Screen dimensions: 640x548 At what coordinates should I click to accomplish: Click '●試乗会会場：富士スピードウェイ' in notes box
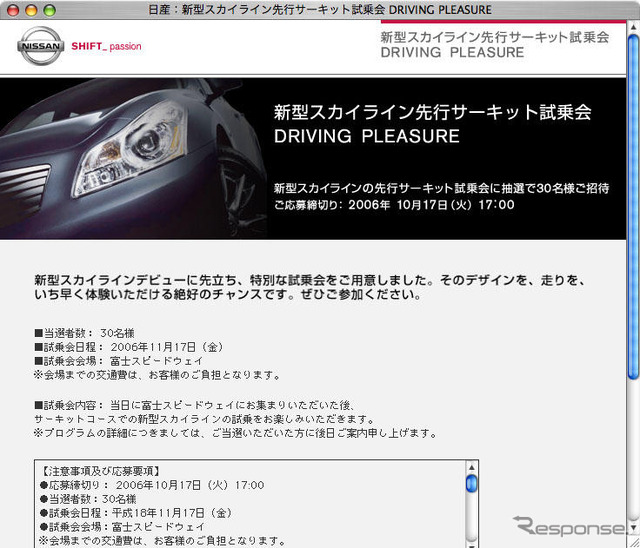[x=122, y=527]
